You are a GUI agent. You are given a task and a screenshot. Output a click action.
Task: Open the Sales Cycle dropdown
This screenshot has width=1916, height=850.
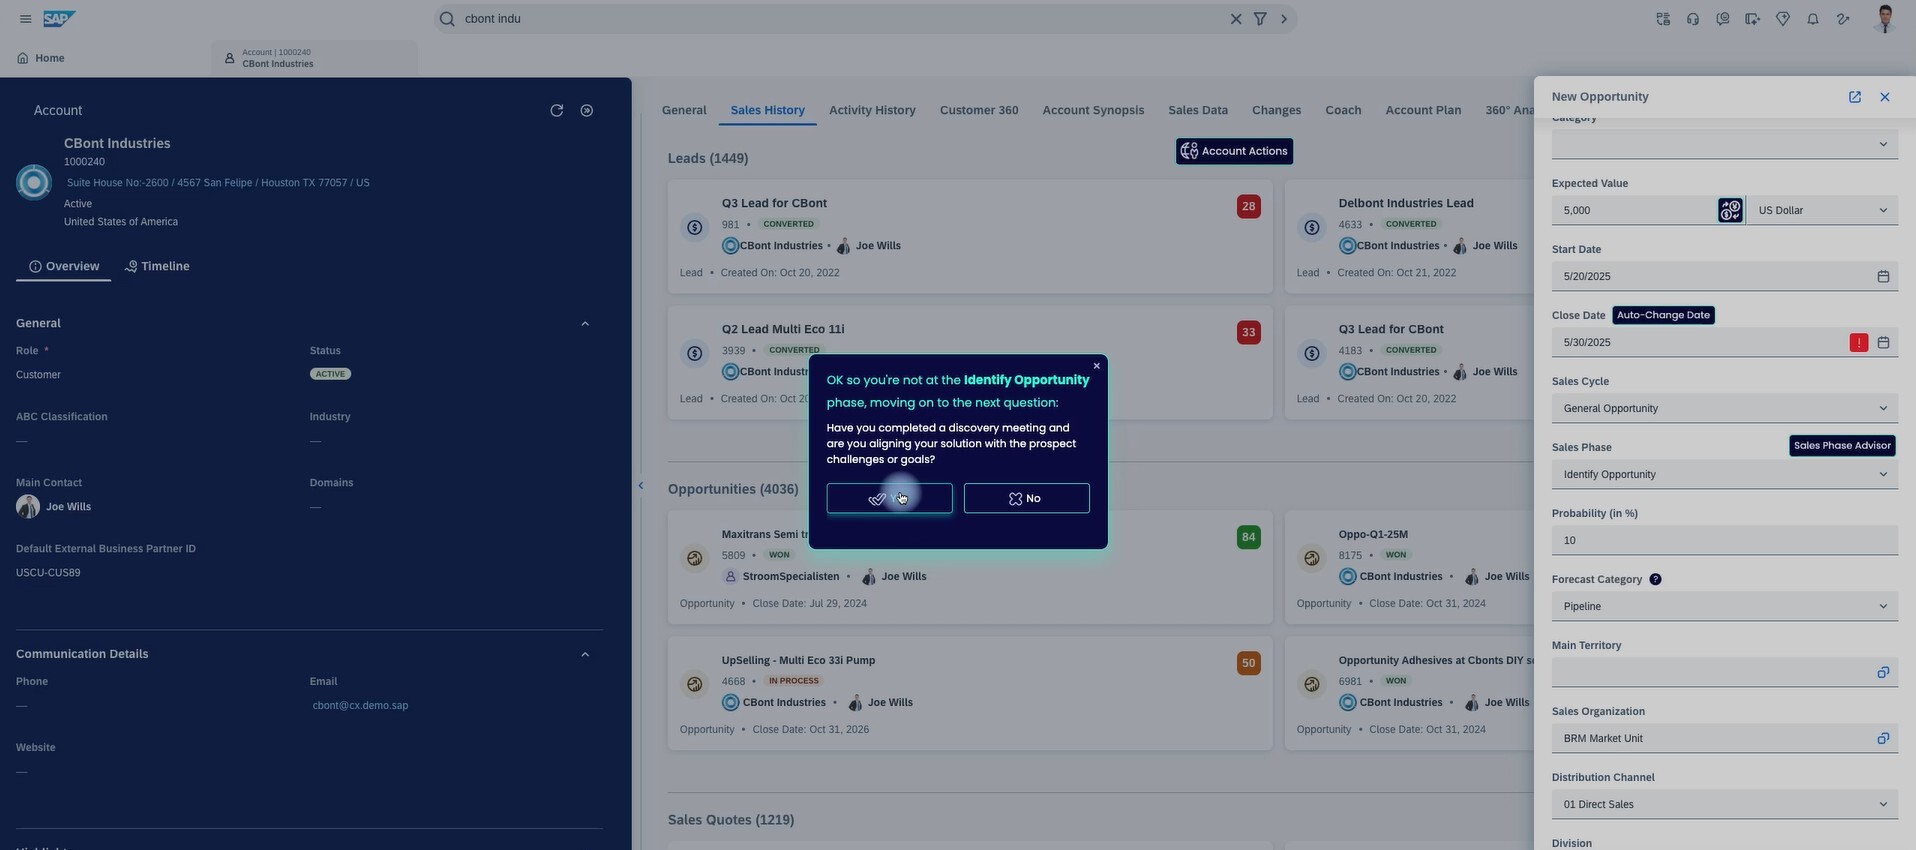click(1725, 408)
